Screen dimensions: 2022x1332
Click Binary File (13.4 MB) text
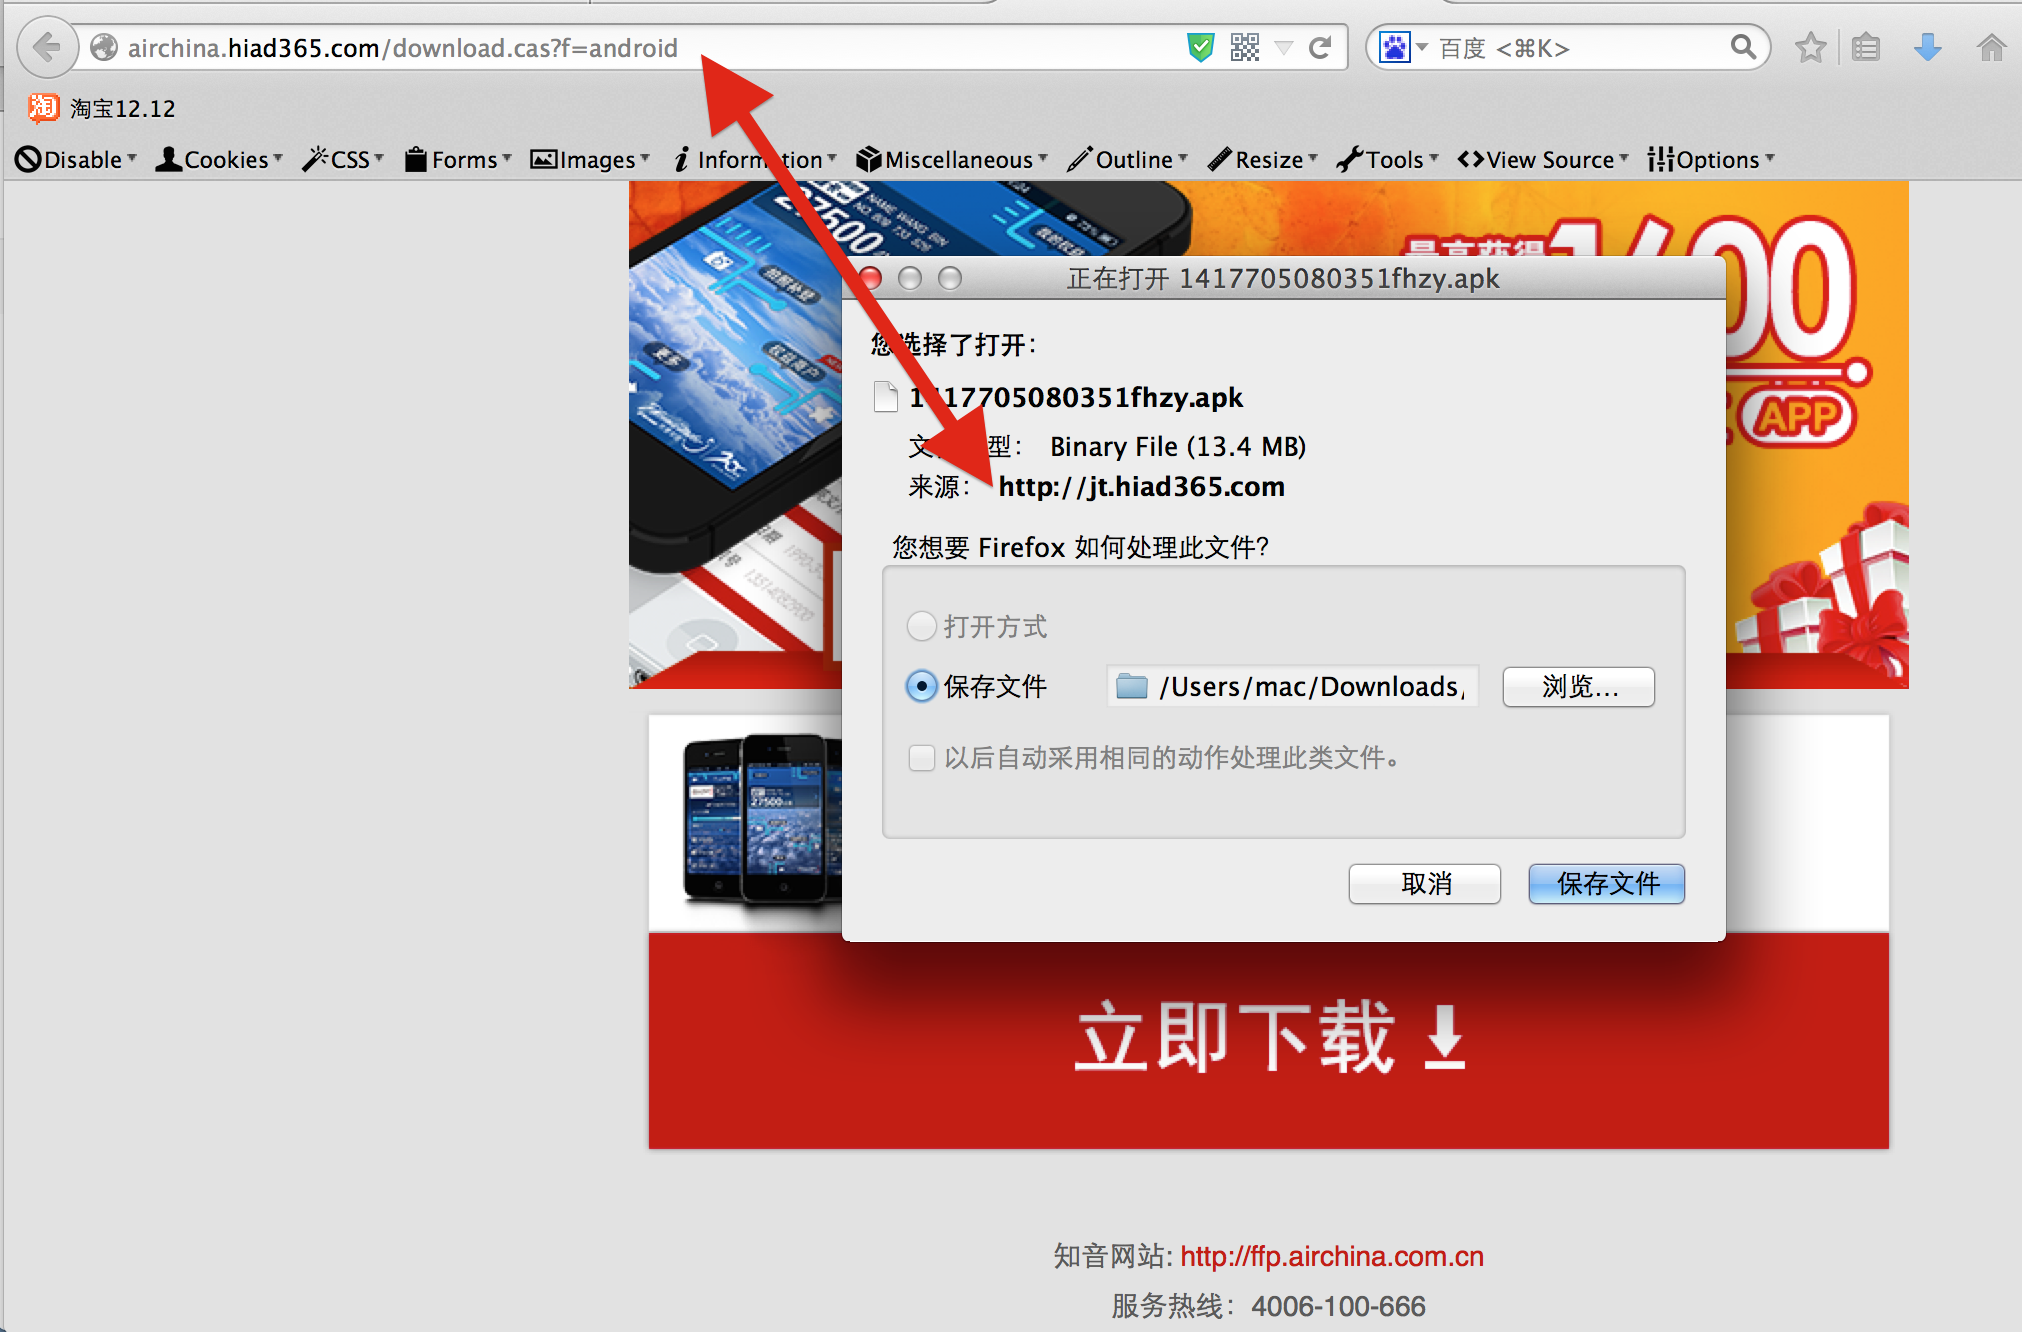coord(1178,446)
